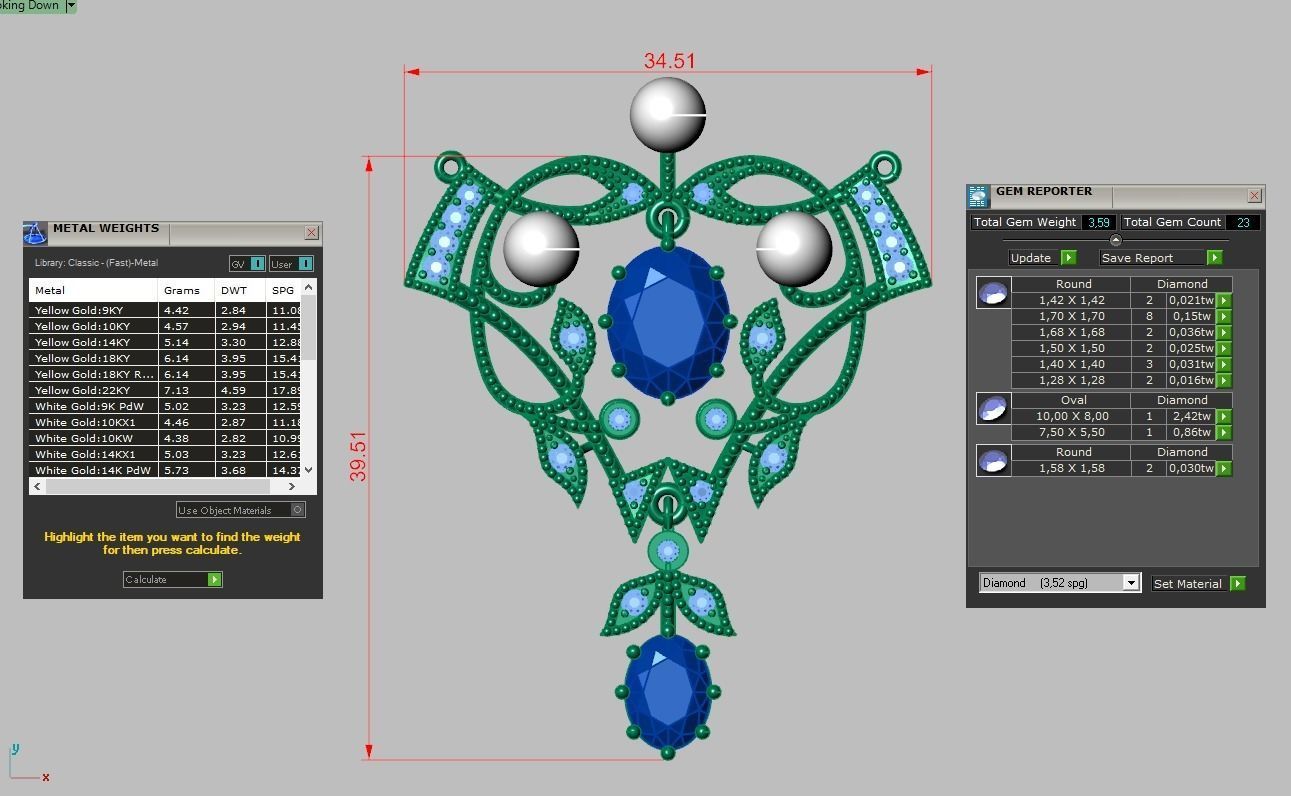Click the 10,00 X 8,00 size cell
This screenshot has width=1291, height=796.
point(1071,416)
